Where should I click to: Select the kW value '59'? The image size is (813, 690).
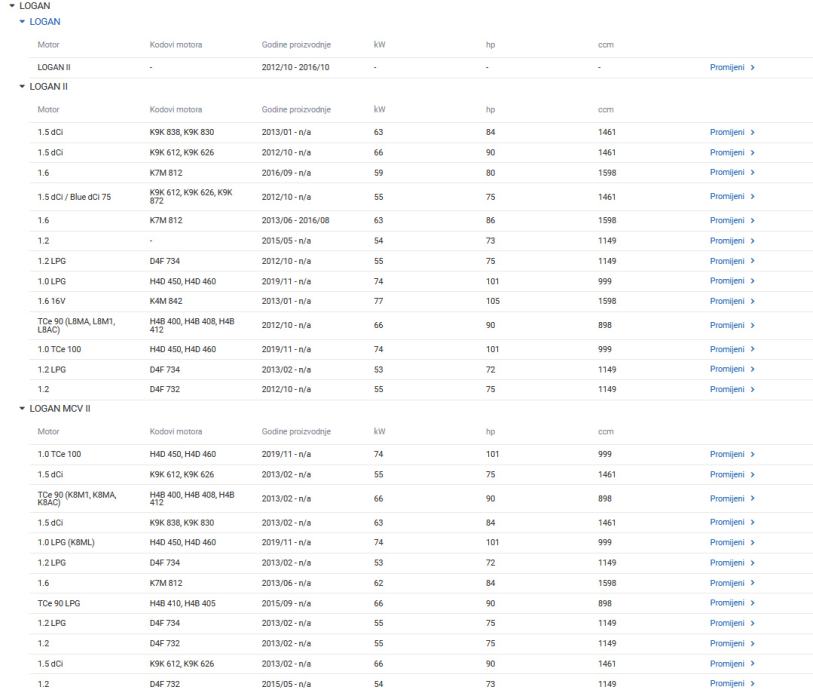tap(379, 173)
